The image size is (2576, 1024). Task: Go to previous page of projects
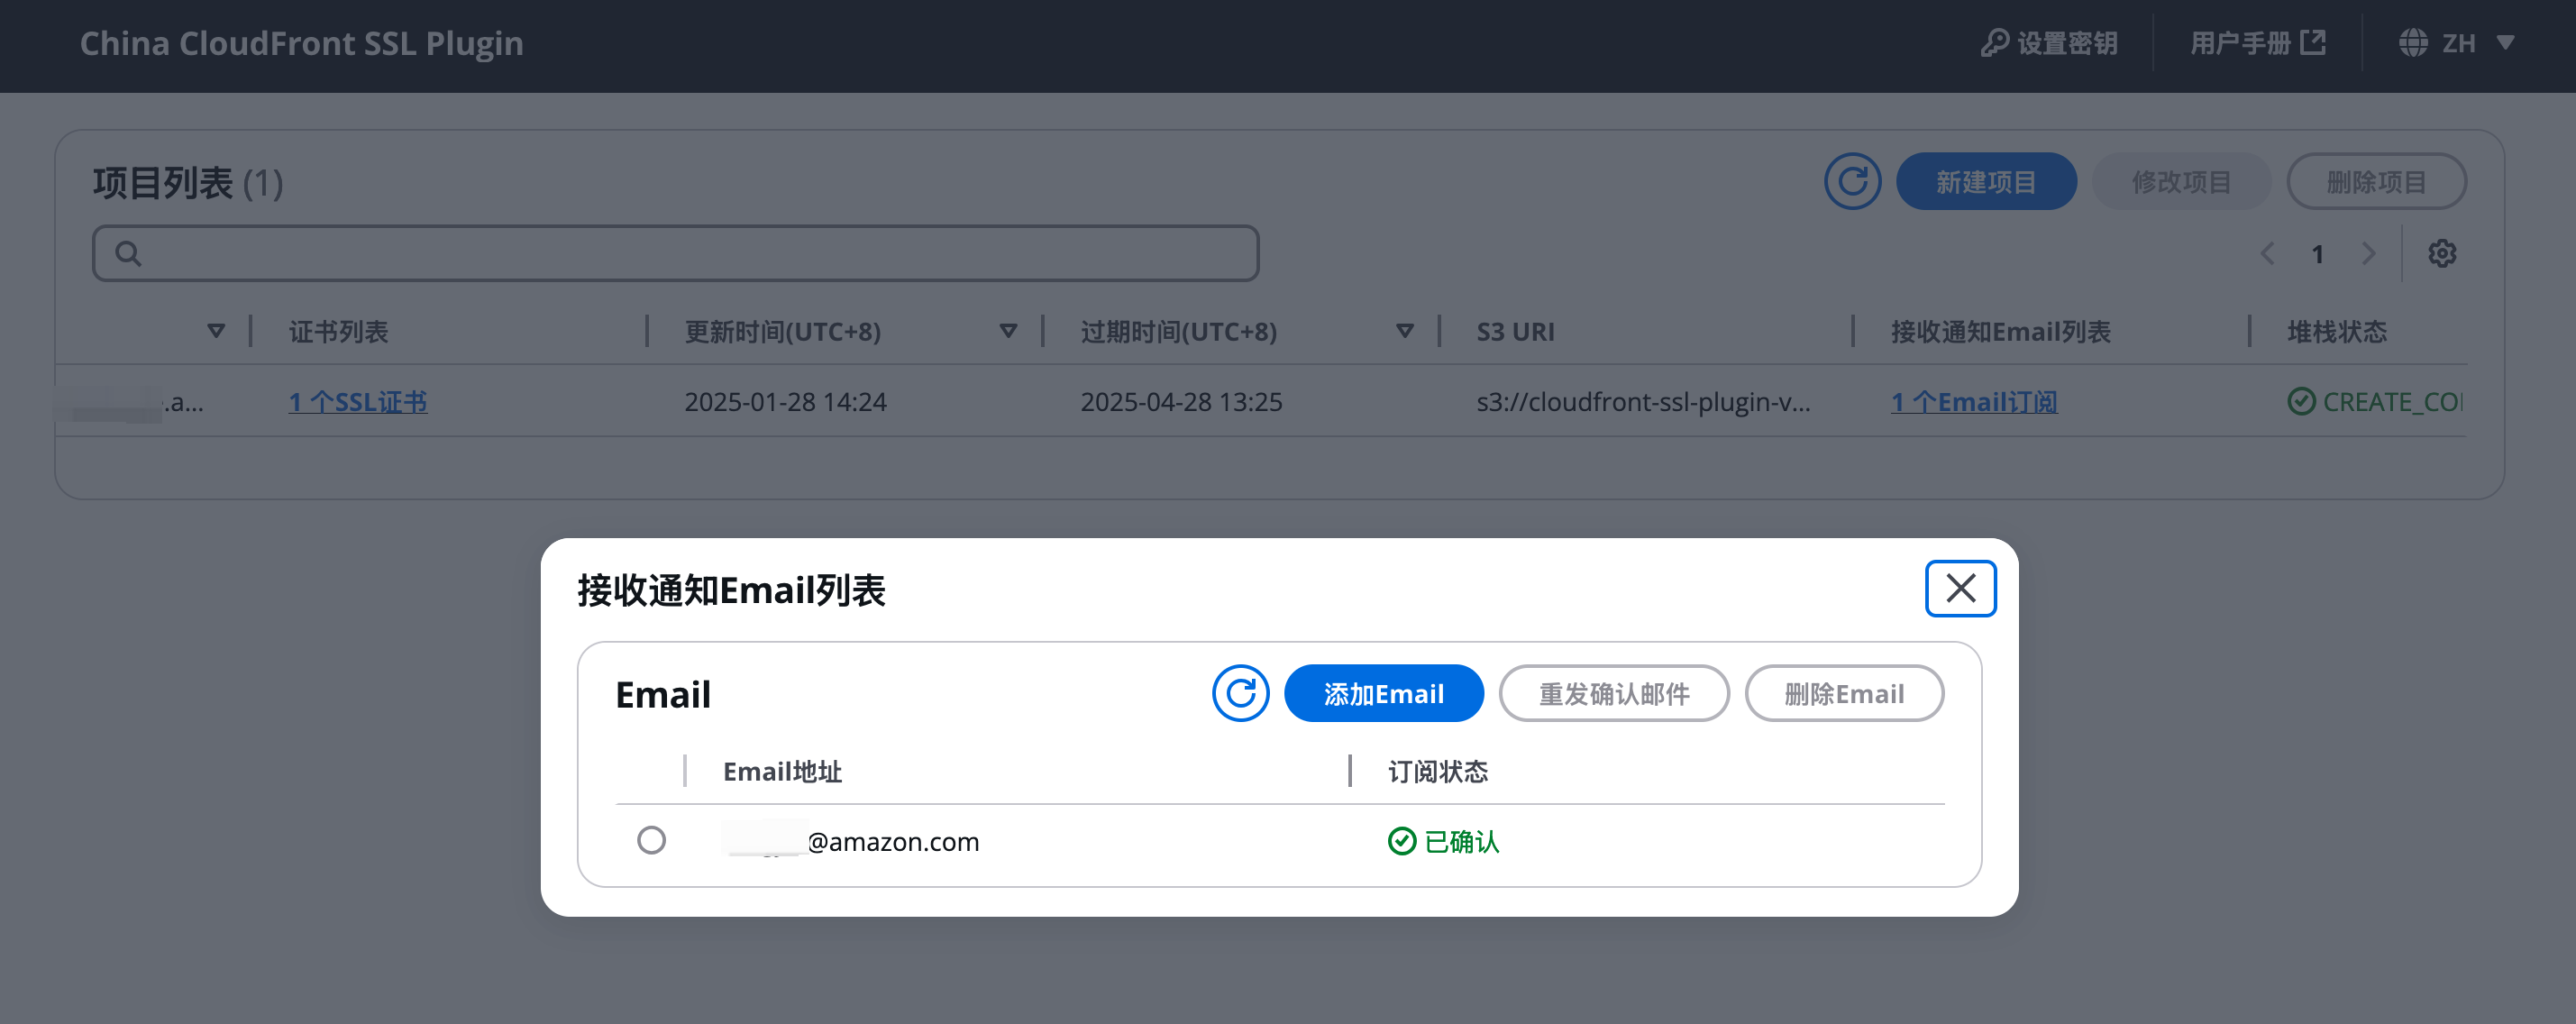[x=2267, y=253]
